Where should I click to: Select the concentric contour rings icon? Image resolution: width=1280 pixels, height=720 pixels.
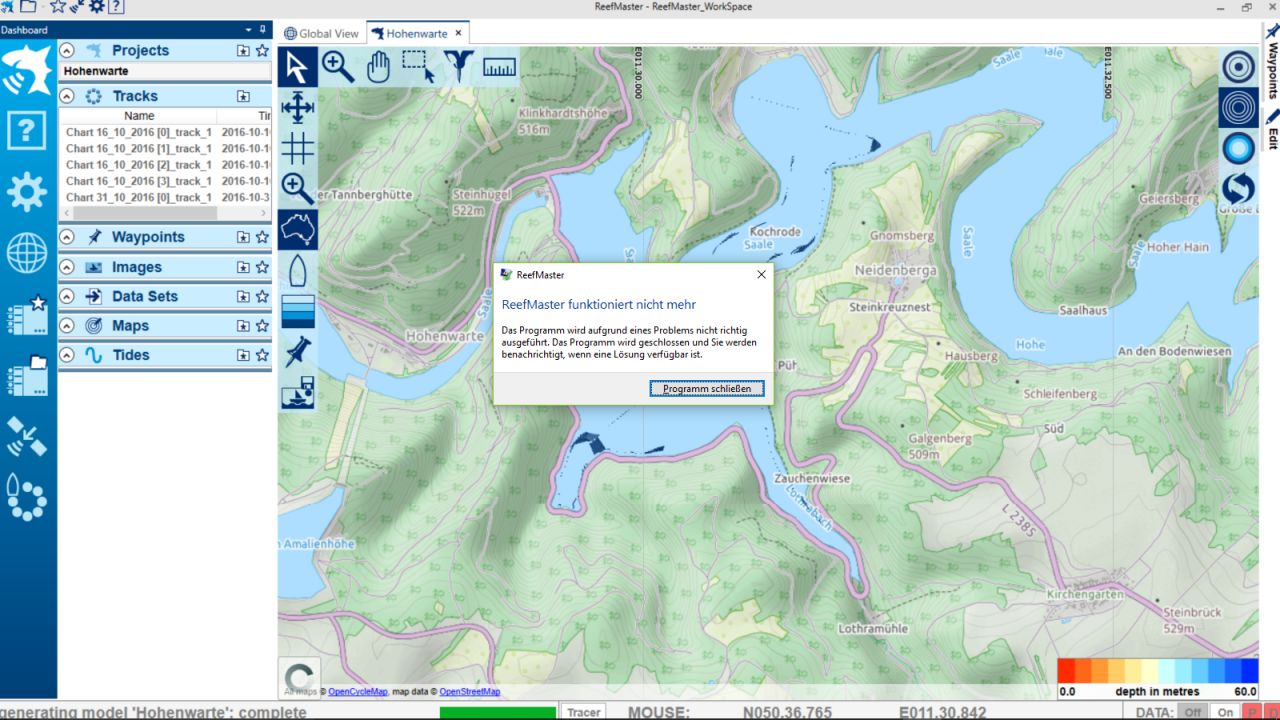1238,107
